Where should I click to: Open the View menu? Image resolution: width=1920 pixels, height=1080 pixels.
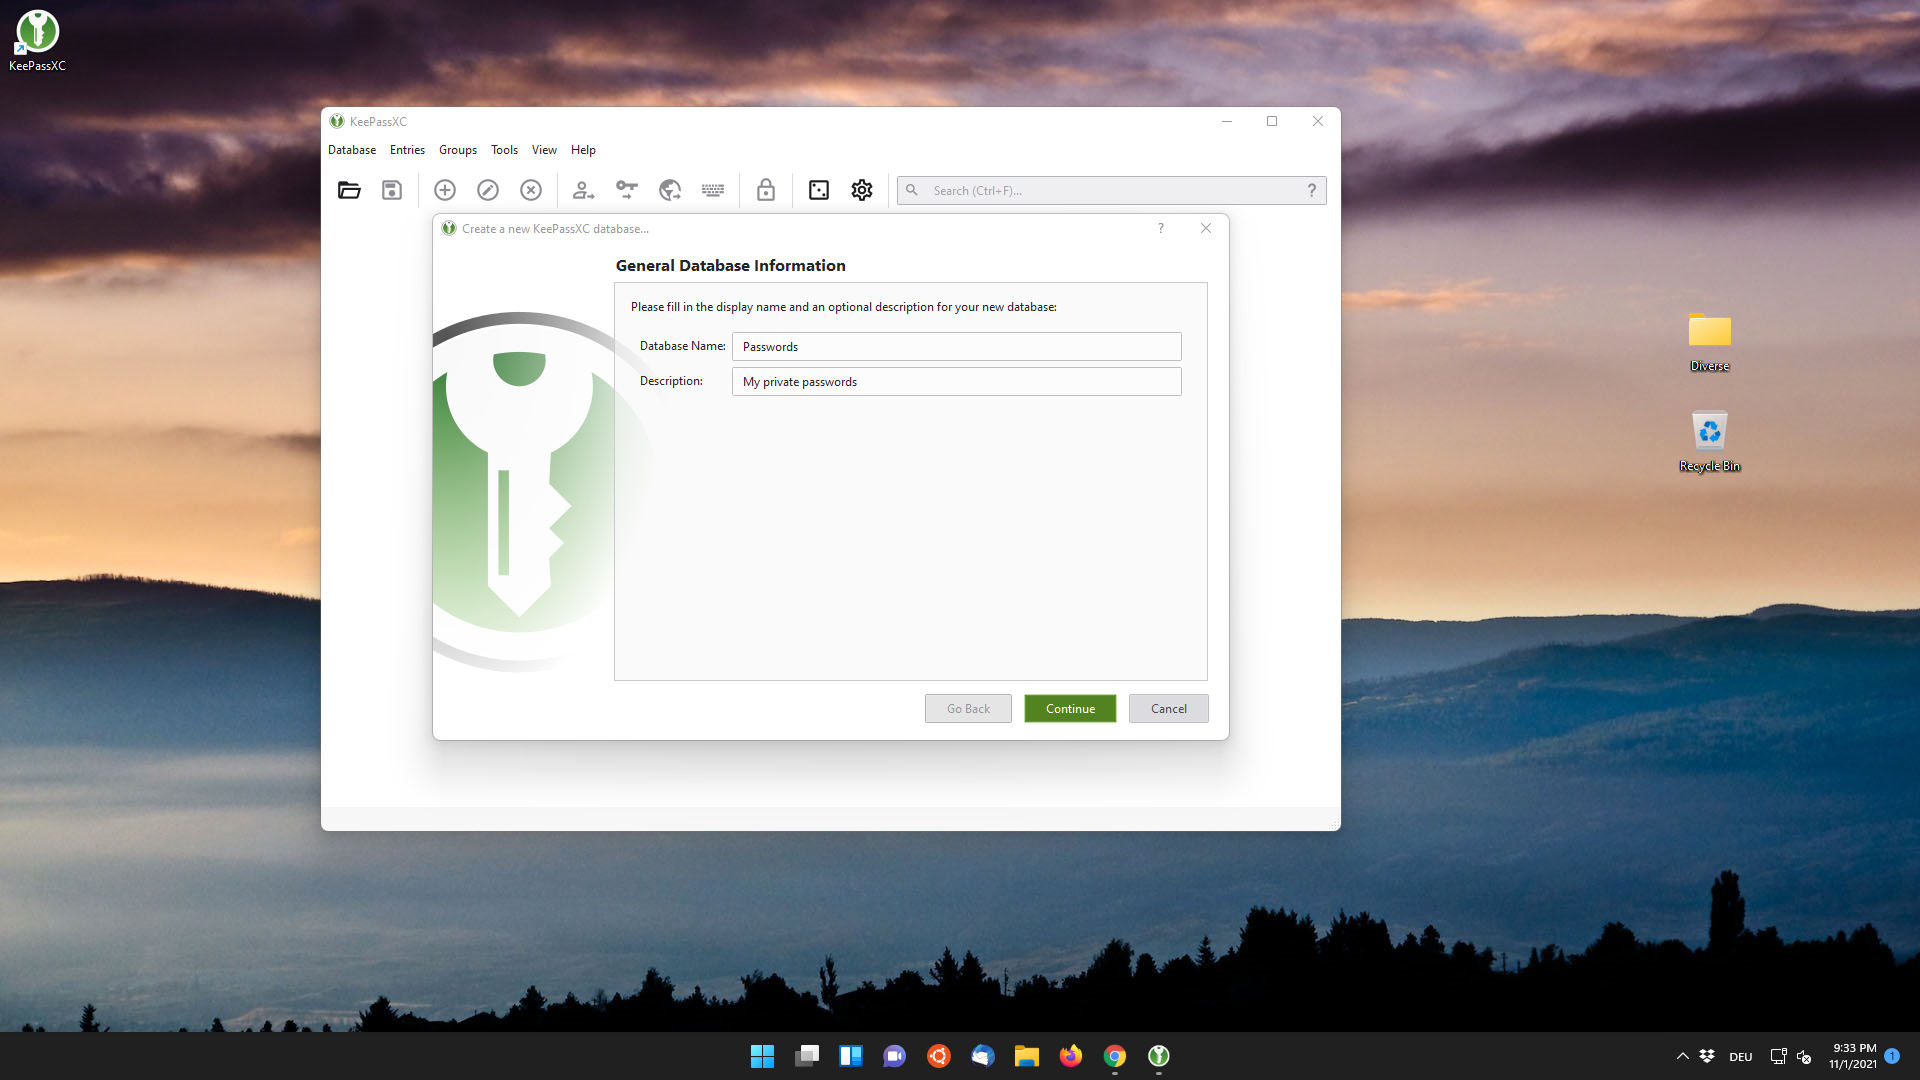coord(544,150)
